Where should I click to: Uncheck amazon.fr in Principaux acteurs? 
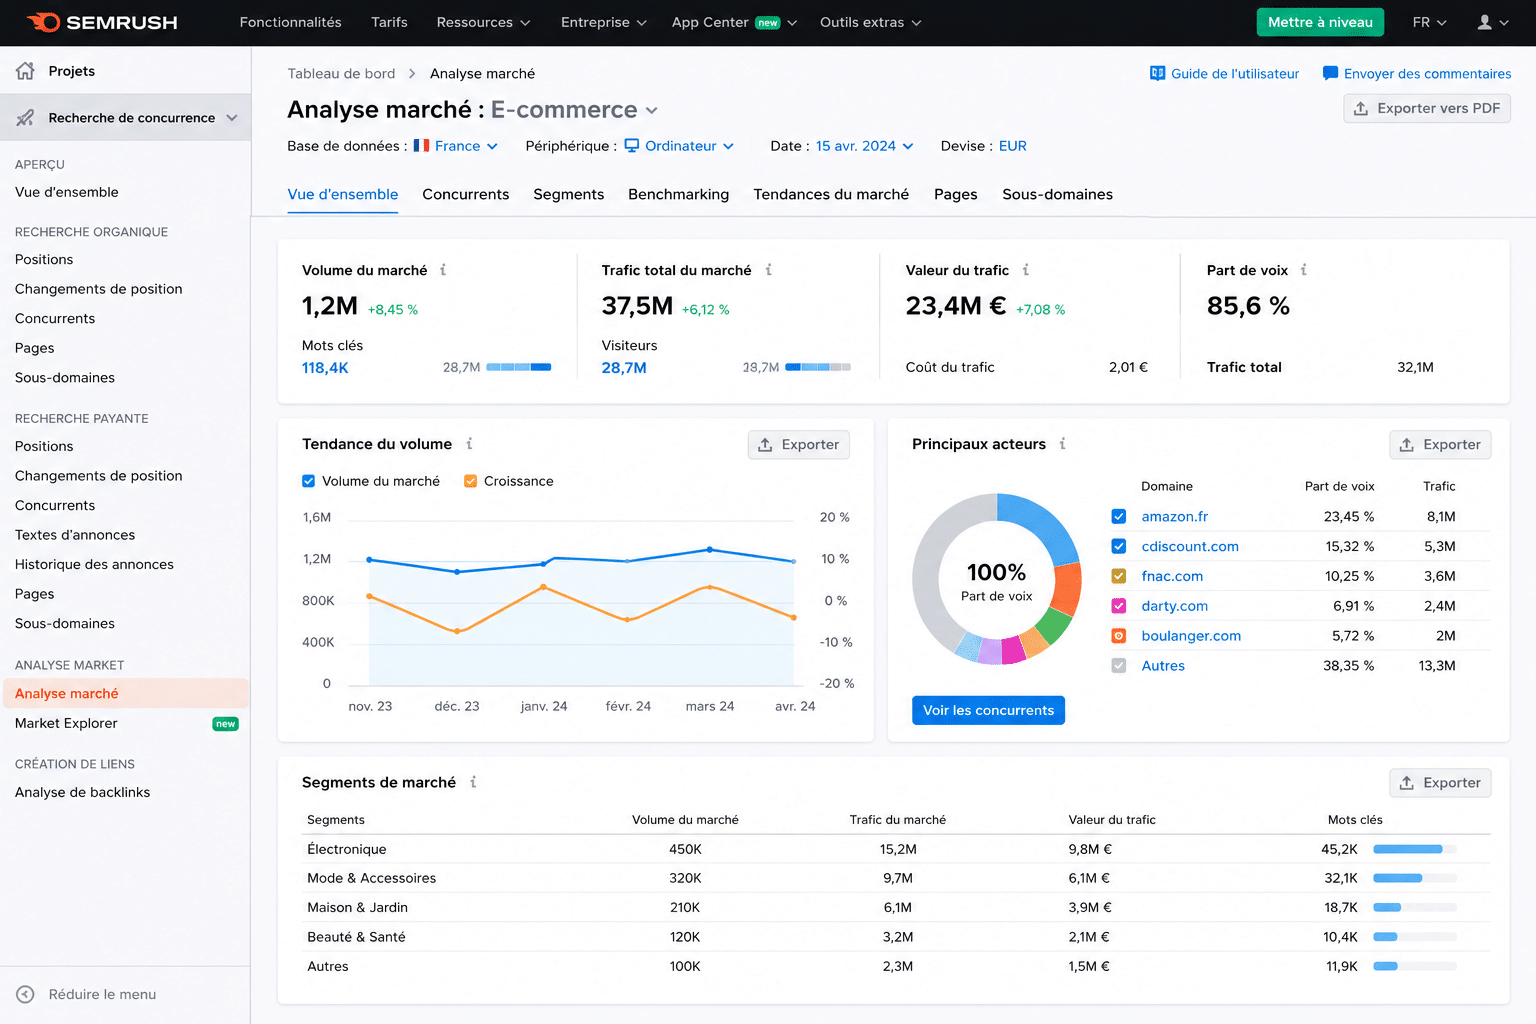click(x=1119, y=517)
